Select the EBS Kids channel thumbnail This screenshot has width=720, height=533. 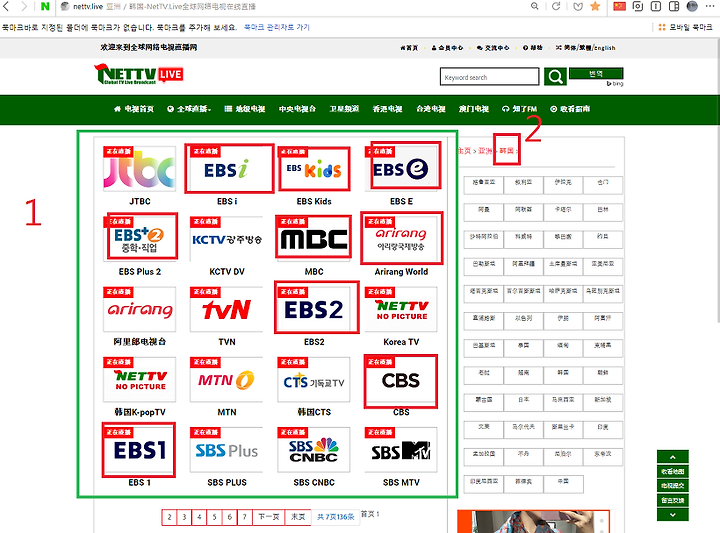(314, 168)
